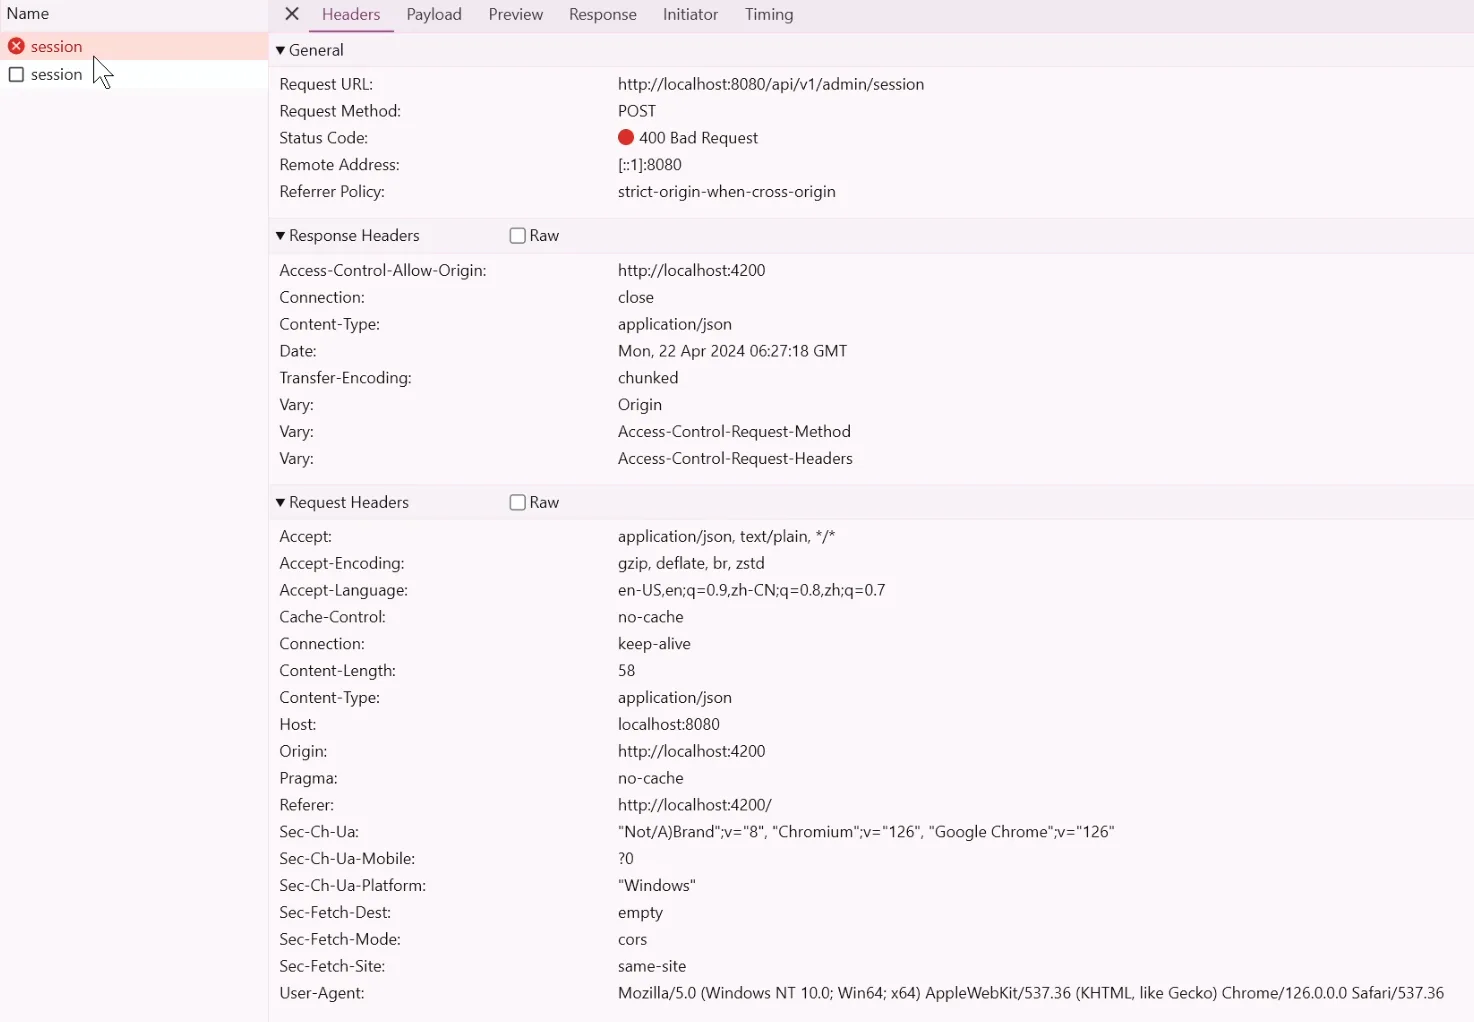Click the Status Code label

[324, 138]
